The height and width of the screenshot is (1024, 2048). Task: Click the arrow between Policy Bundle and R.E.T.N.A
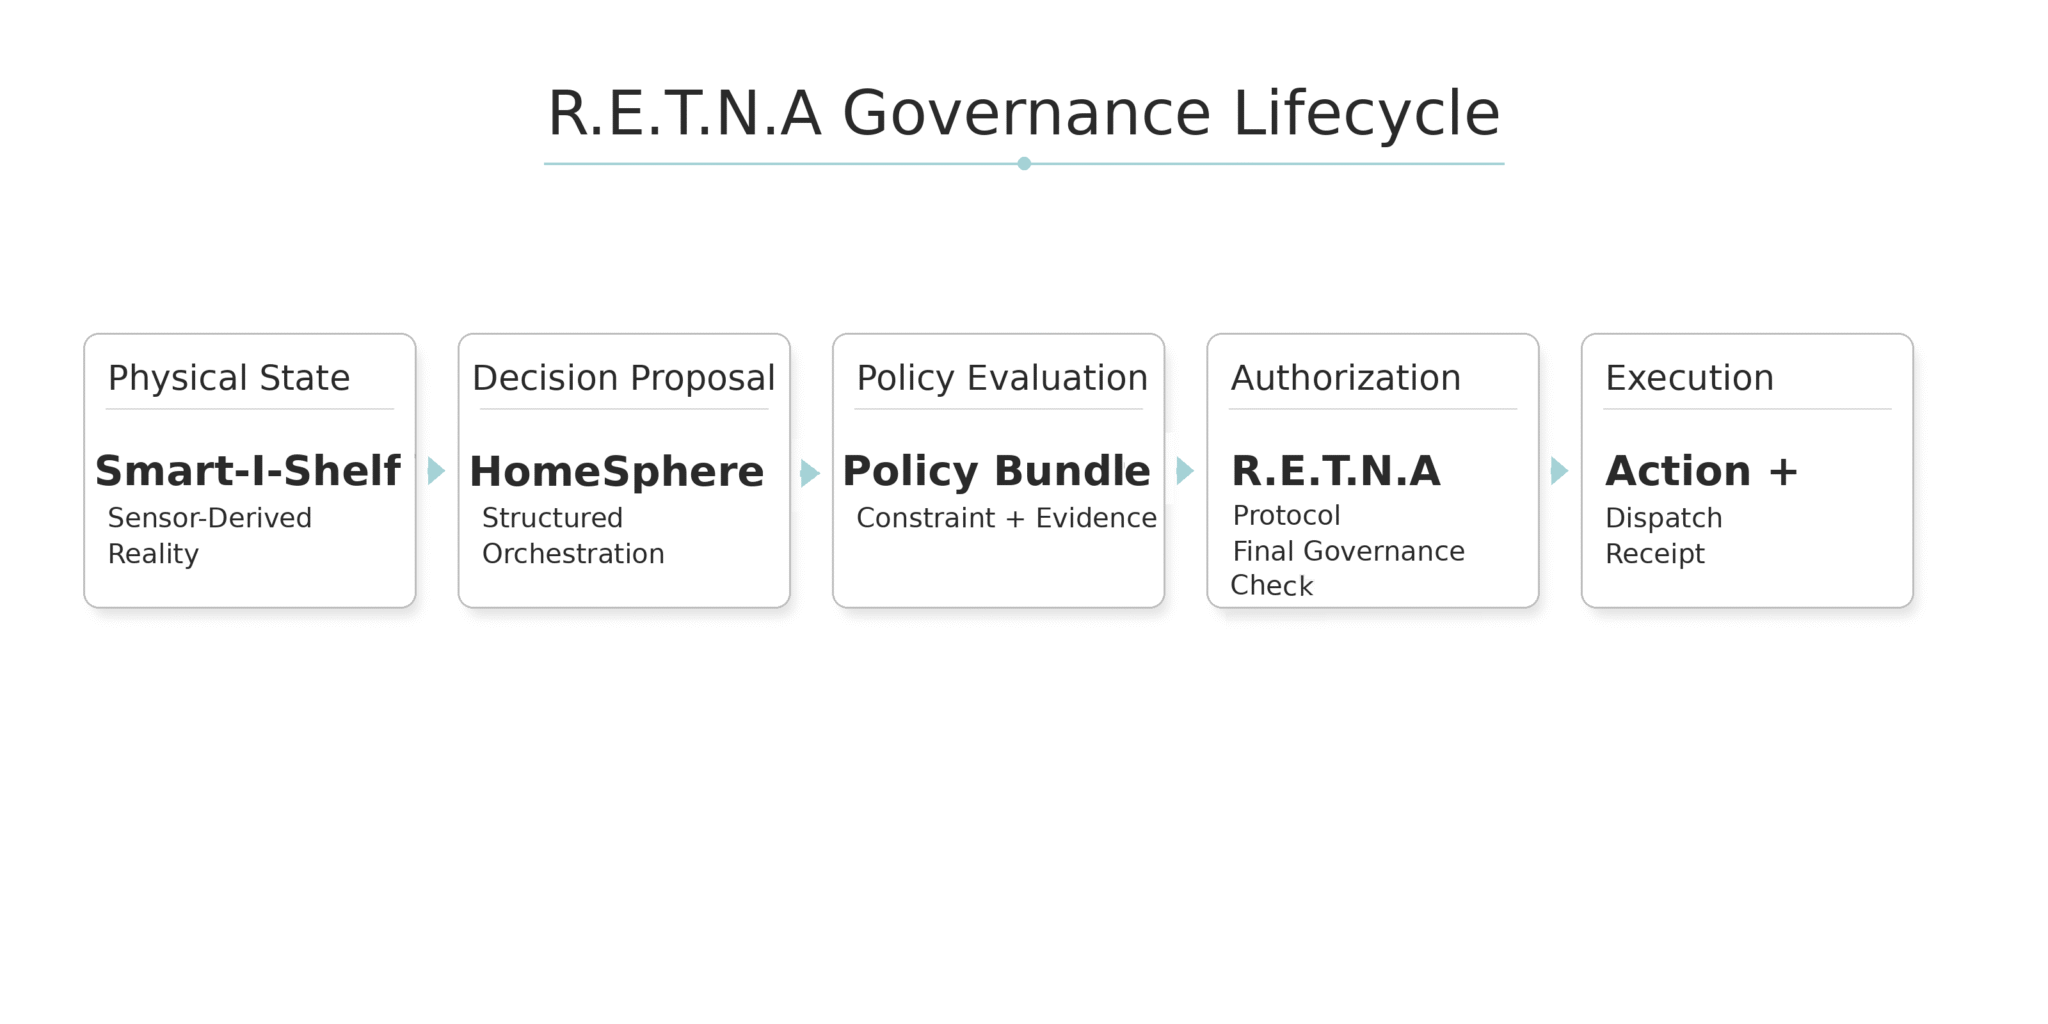[1184, 471]
